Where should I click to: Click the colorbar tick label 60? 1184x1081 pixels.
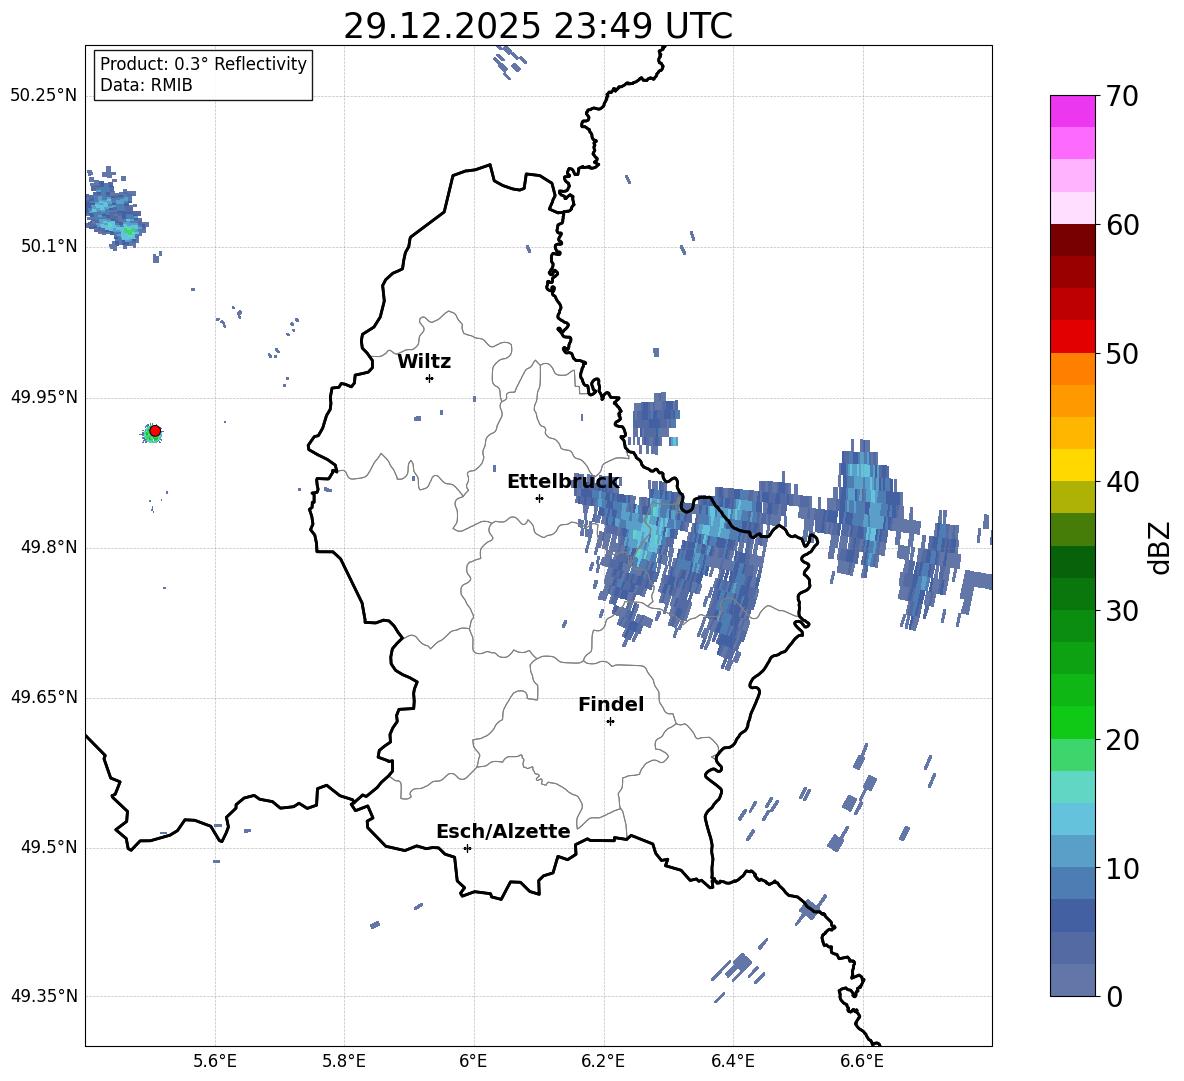pyautogui.click(x=1122, y=225)
